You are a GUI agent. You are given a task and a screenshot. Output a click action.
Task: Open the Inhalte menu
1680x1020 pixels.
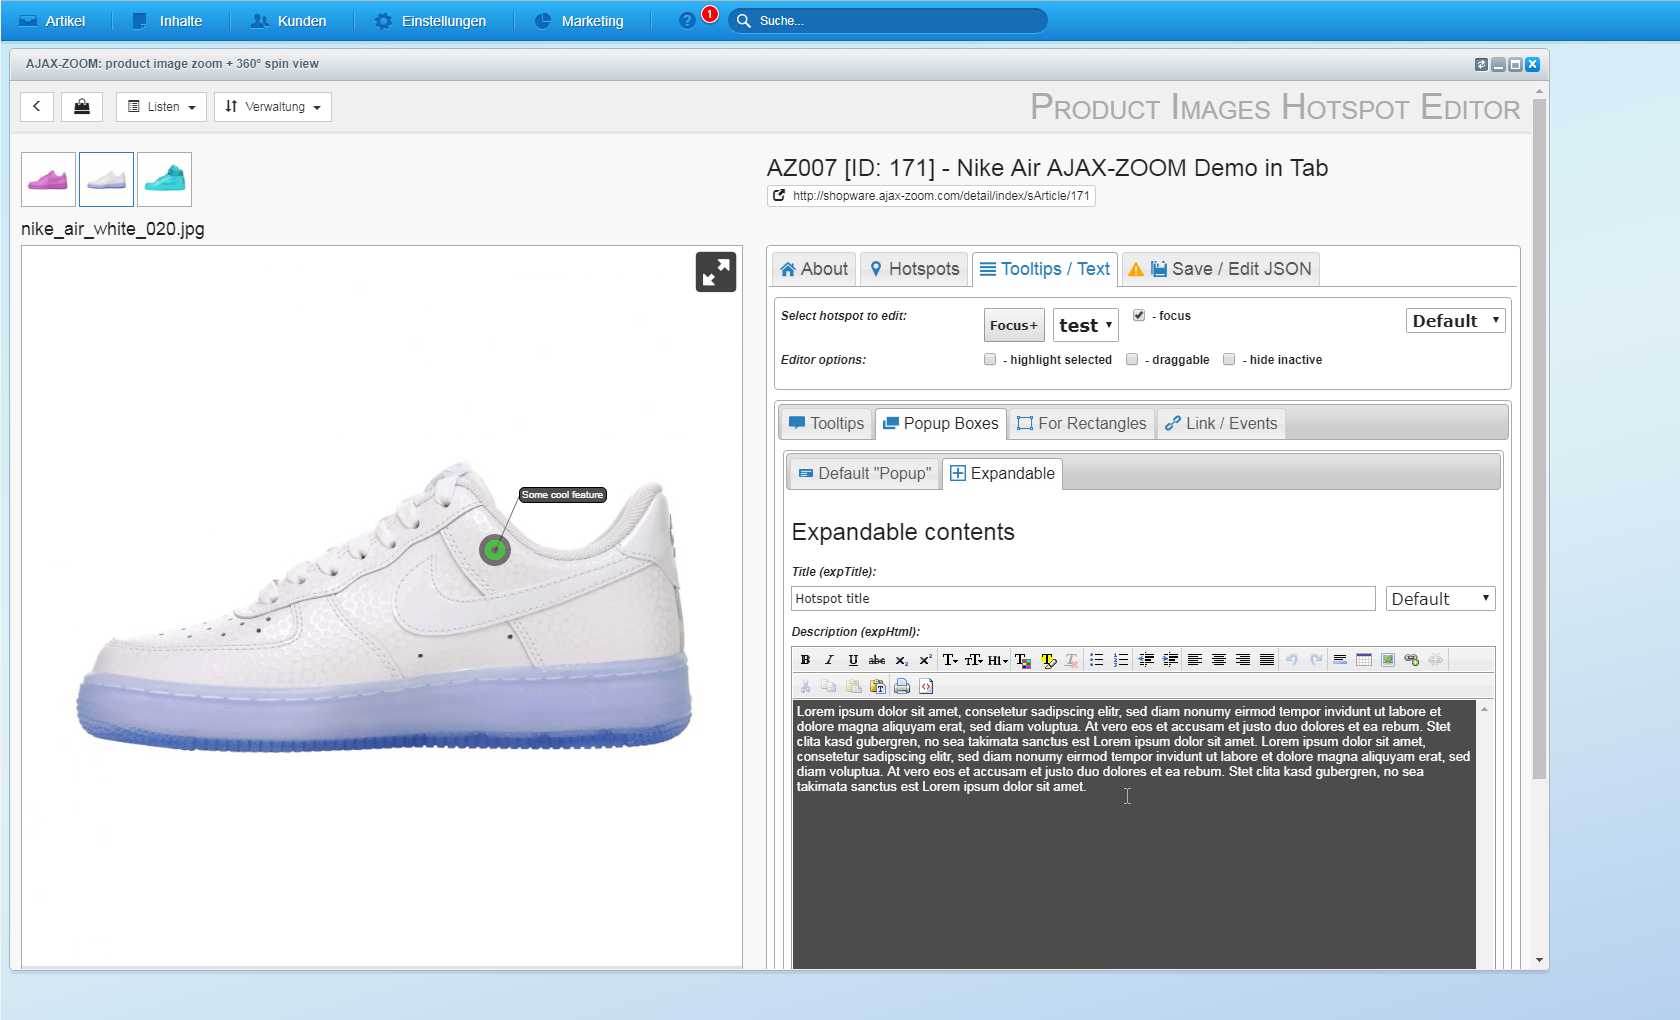tap(168, 21)
